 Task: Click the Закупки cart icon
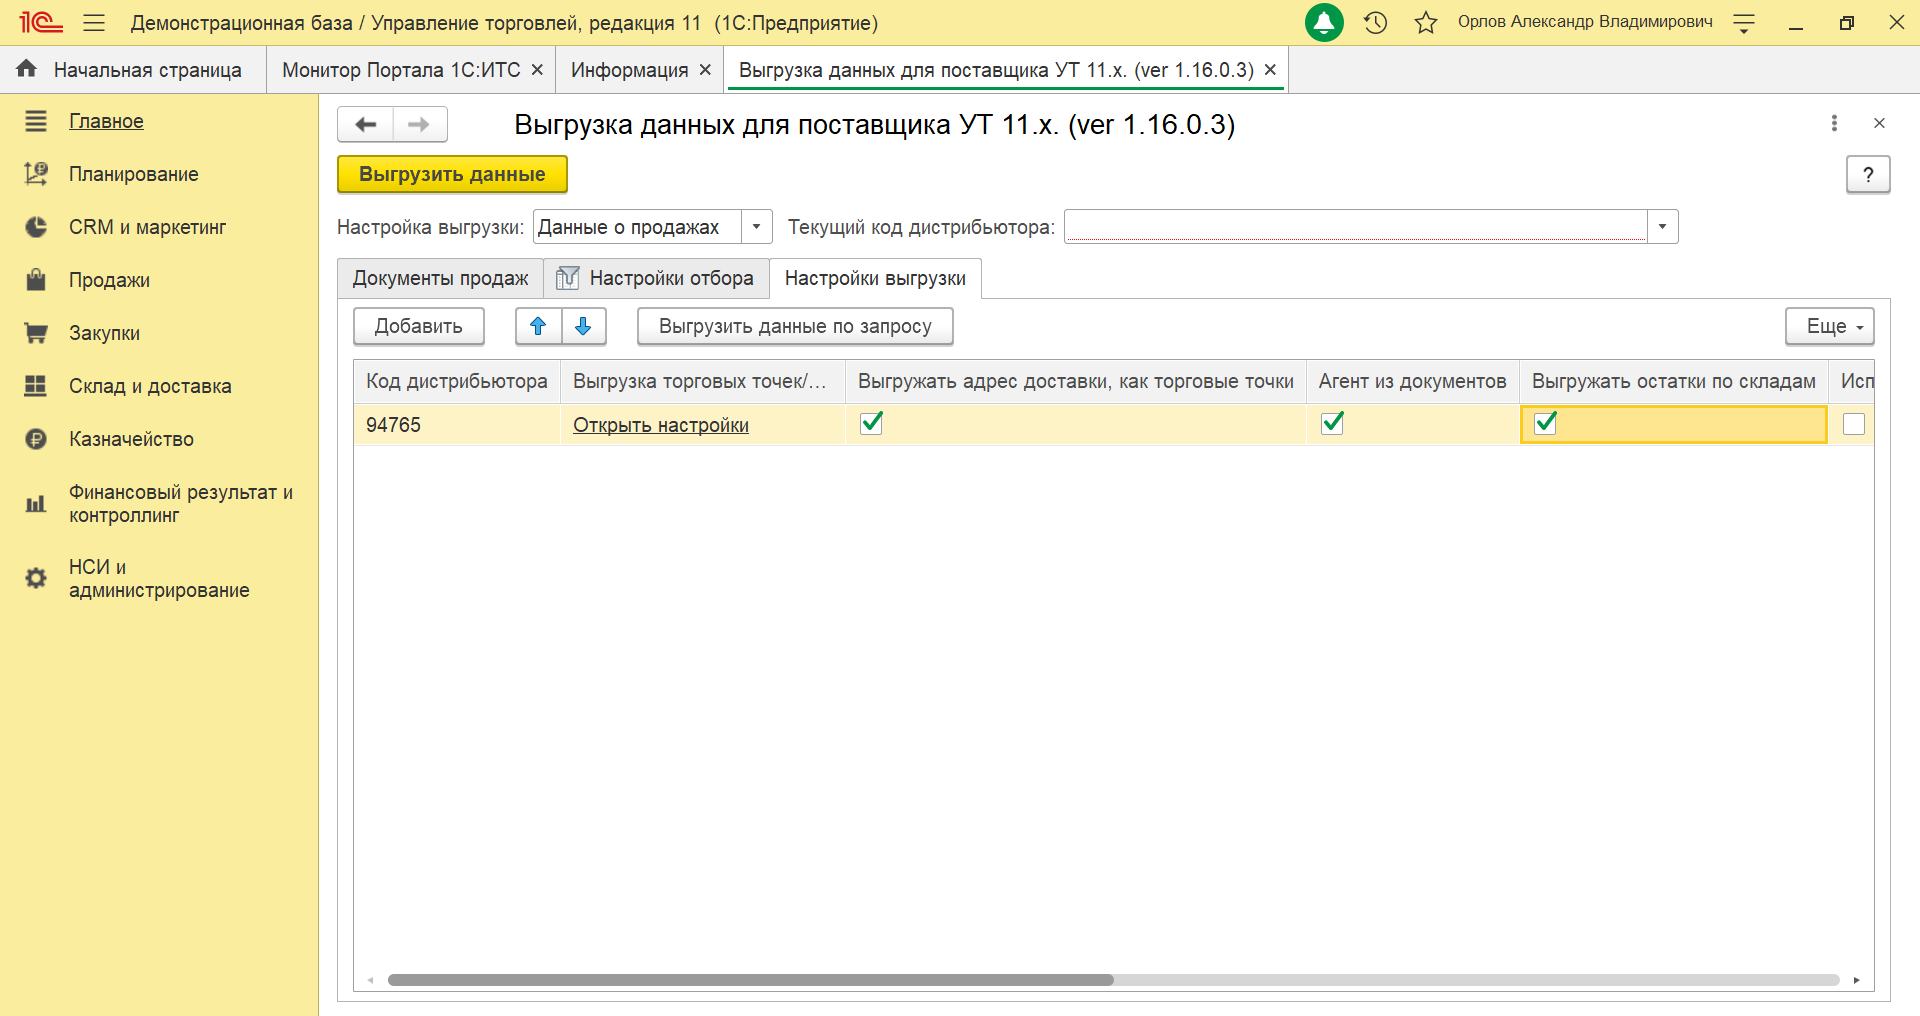tap(36, 333)
